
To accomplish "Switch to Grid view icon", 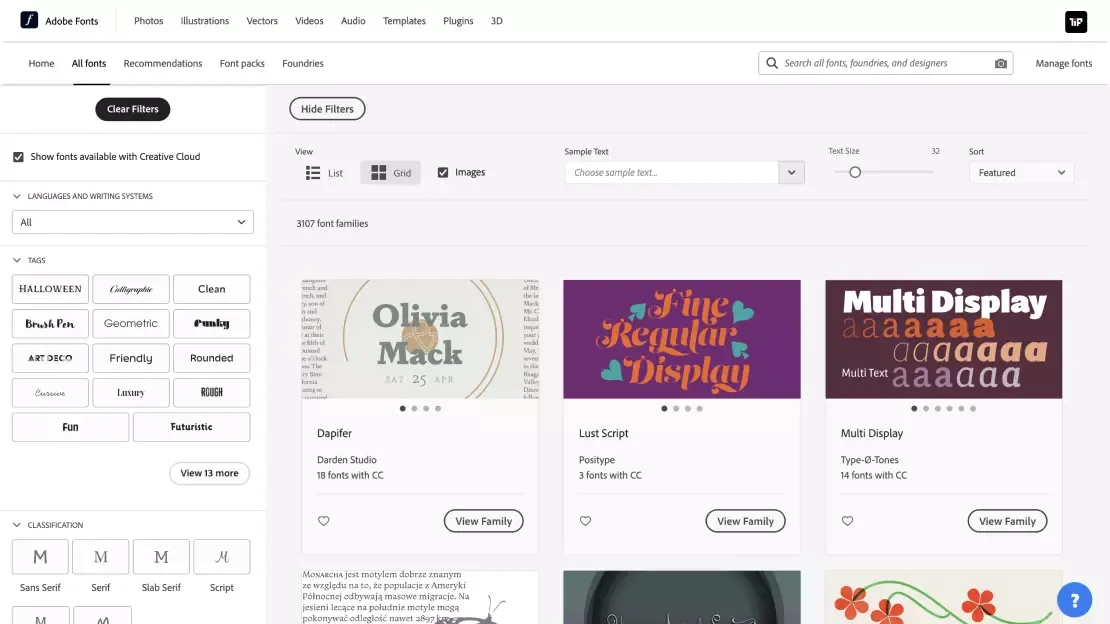I will [x=379, y=173].
